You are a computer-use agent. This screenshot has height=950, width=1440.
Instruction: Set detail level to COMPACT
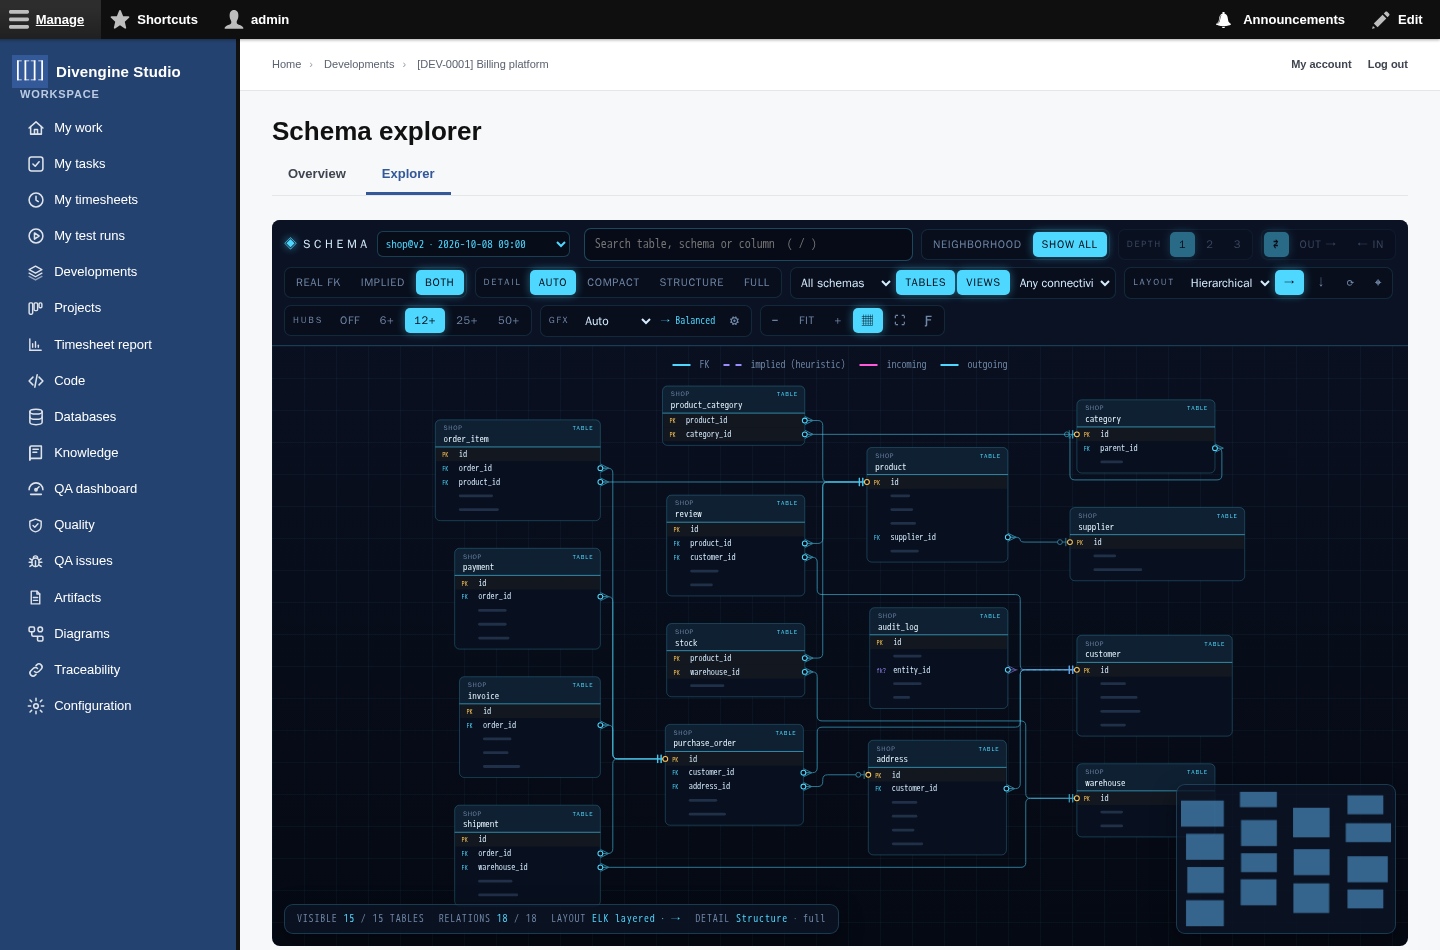pos(613,283)
